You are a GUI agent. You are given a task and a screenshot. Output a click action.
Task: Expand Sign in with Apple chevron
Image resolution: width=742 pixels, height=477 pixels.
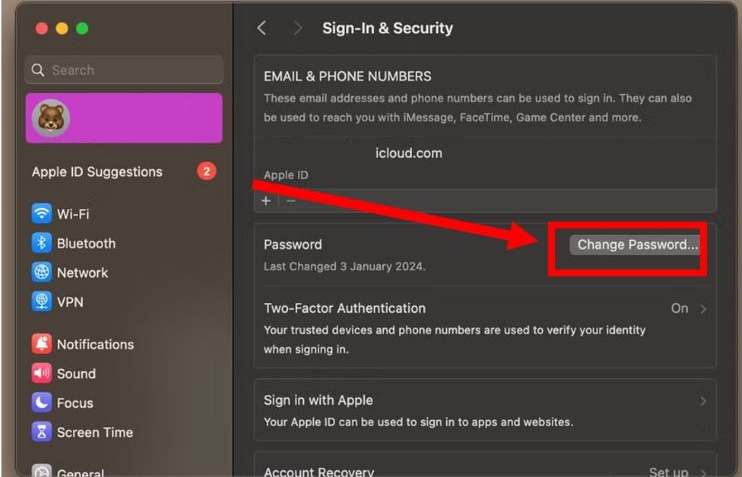(x=703, y=401)
